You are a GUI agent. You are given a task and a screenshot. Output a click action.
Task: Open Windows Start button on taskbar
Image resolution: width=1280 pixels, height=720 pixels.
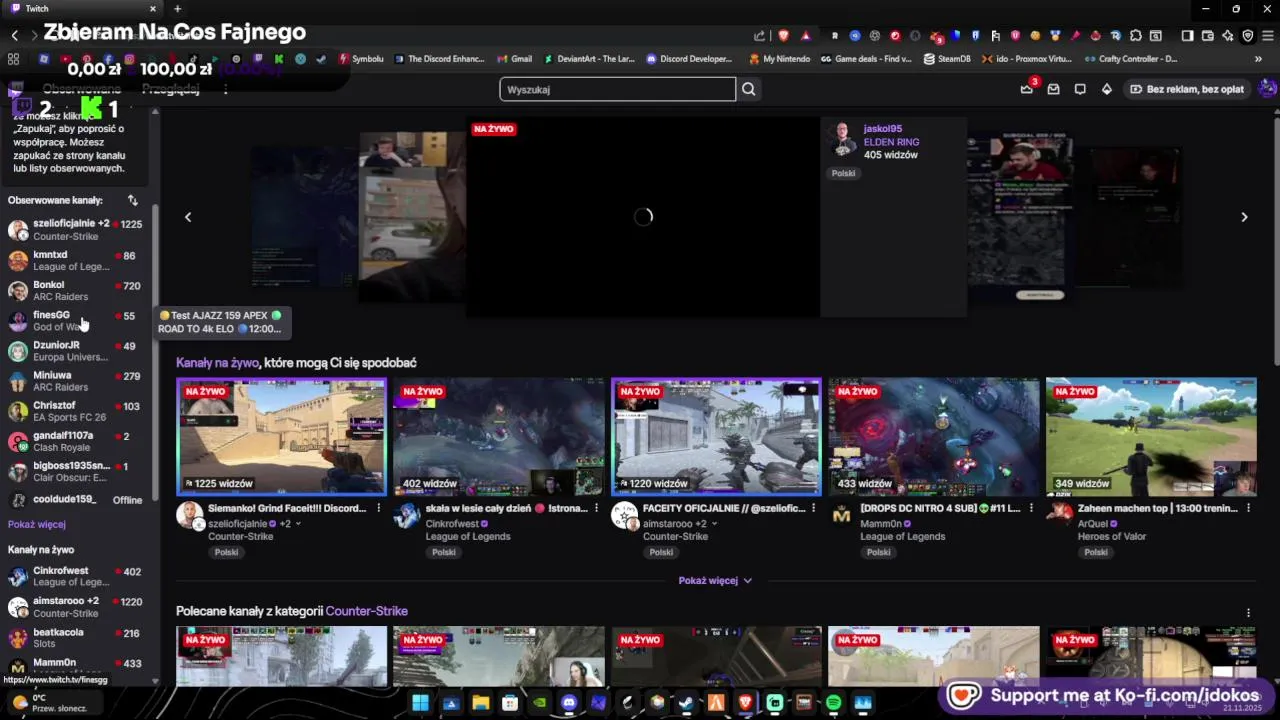pos(420,703)
